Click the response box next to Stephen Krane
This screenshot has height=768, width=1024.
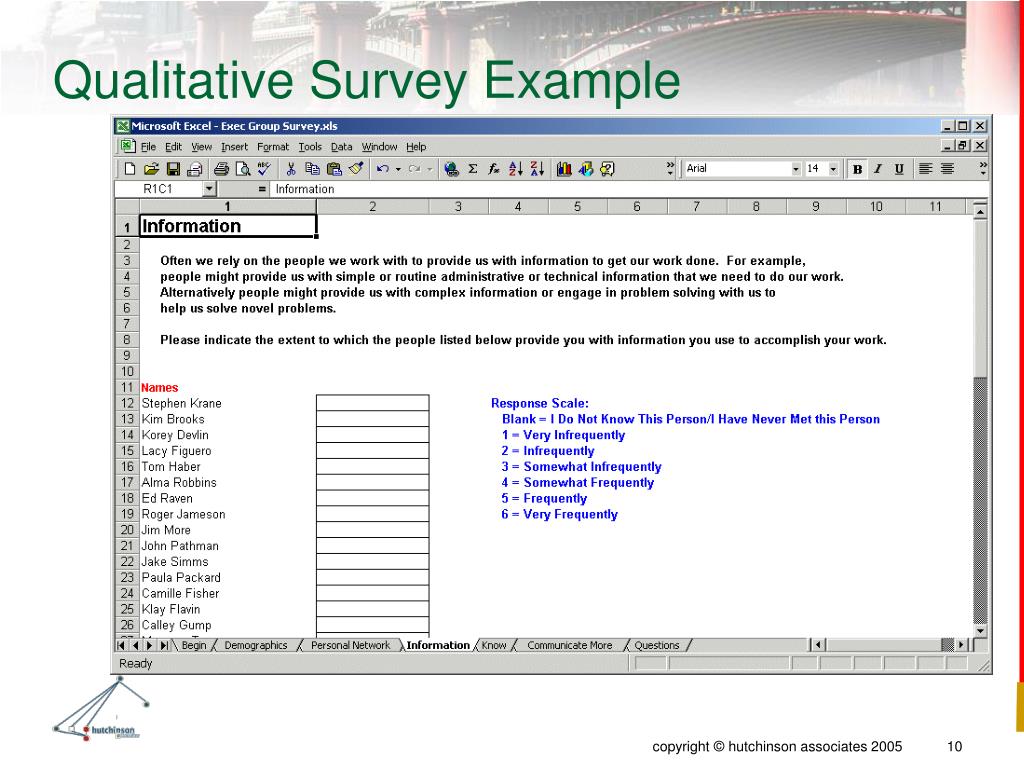372,402
